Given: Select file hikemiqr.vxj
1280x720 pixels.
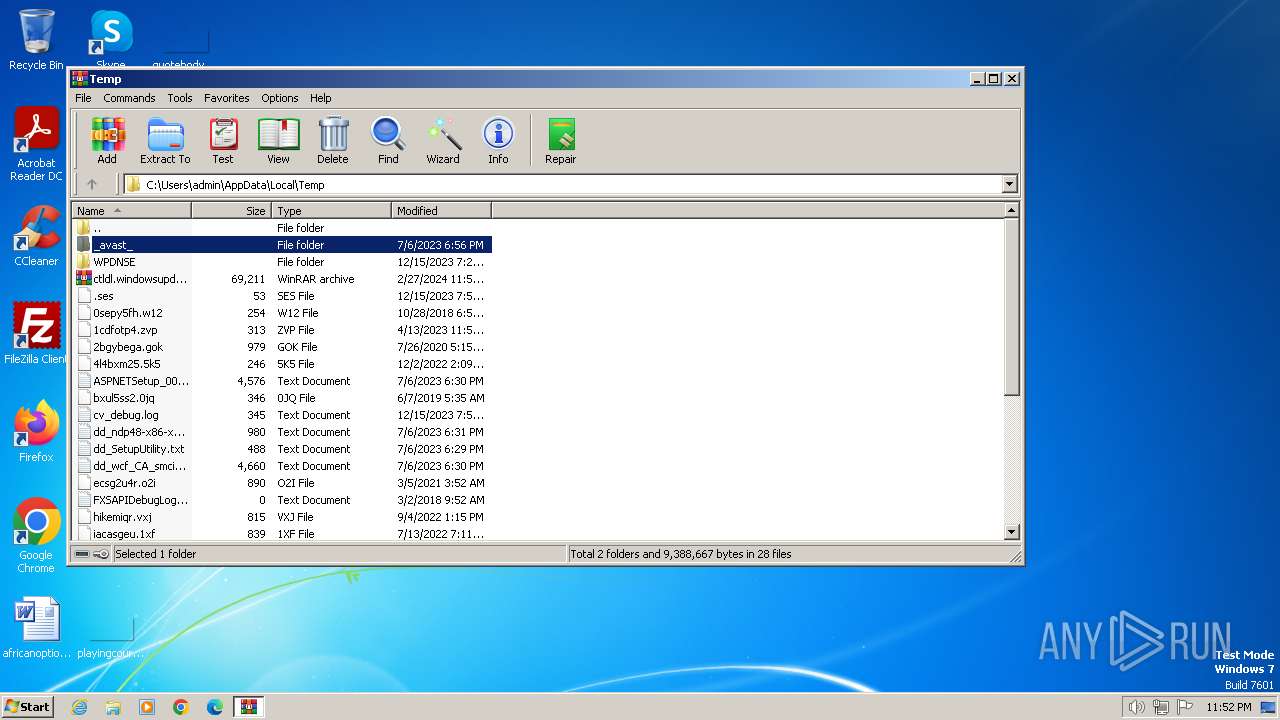Looking at the screenshot, I should pyautogui.click(x=282, y=517).
